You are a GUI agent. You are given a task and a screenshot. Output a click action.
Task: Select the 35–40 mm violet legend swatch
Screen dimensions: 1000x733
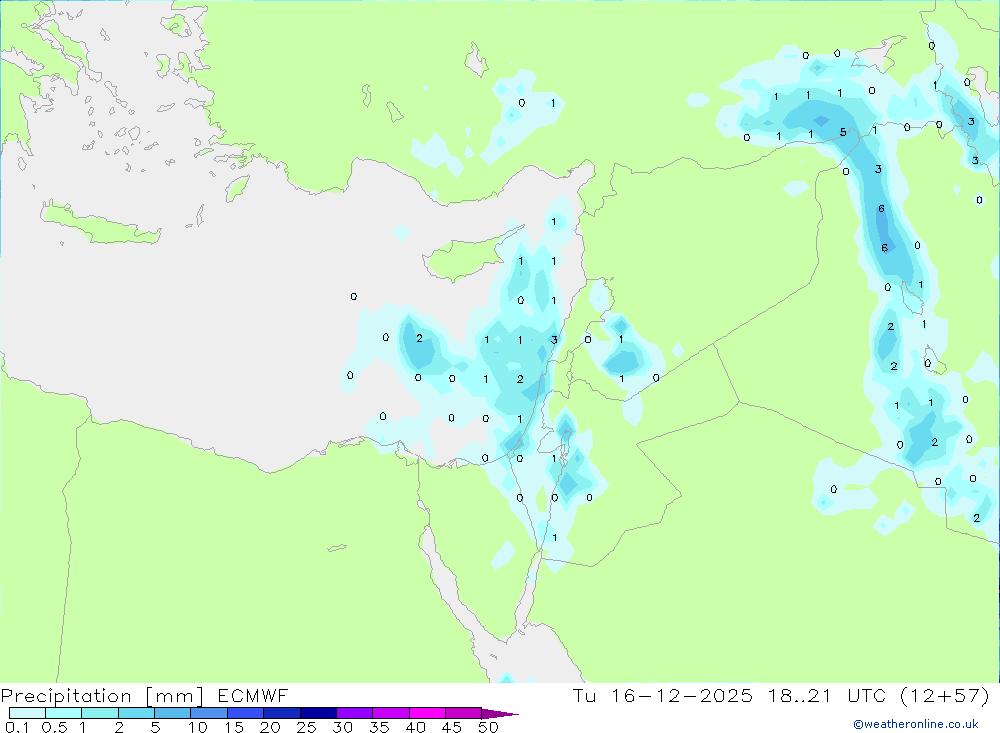[391, 713]
